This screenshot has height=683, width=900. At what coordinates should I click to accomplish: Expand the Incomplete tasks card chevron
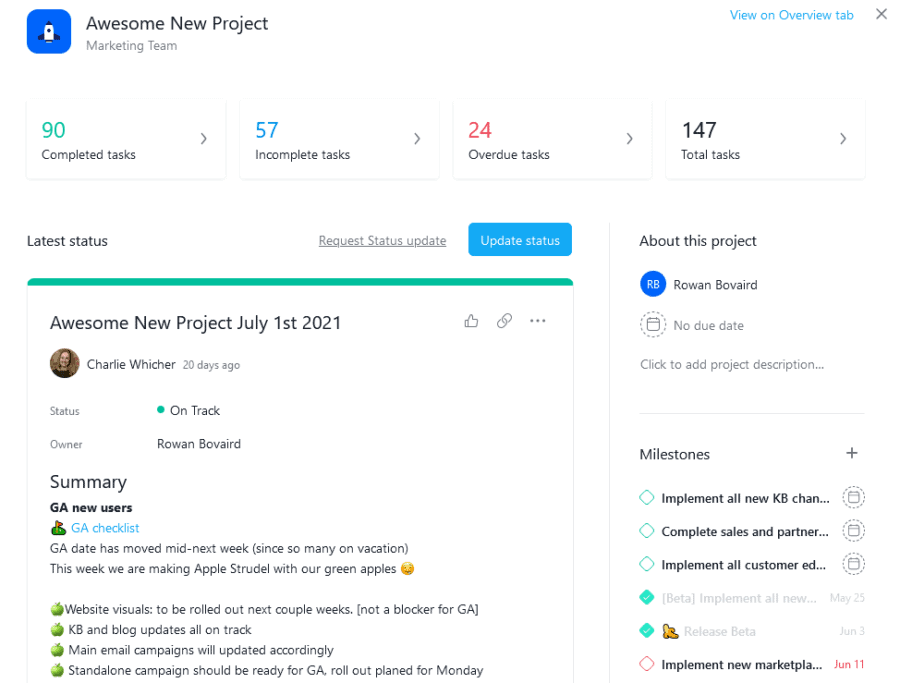(417, 139)
